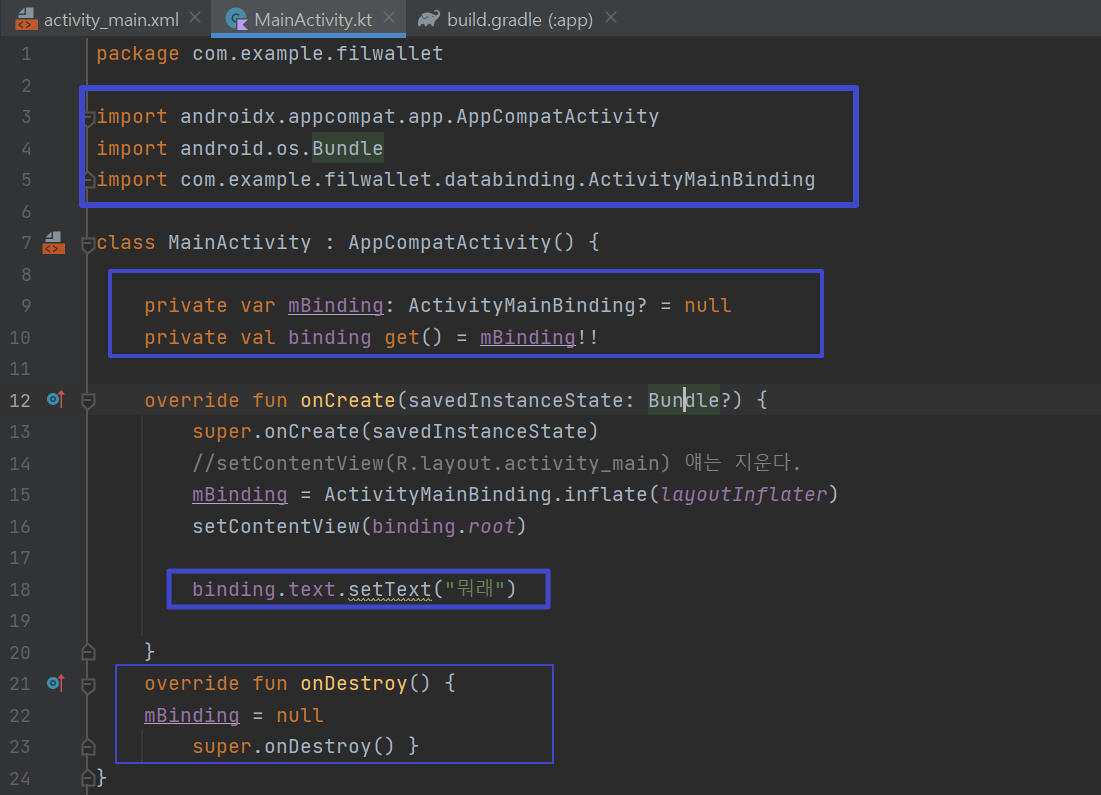The width and height of the screenshot is (1101, 795).
Task: Collapse the onCreate function fold on line 12
Action: click(88, 401)
